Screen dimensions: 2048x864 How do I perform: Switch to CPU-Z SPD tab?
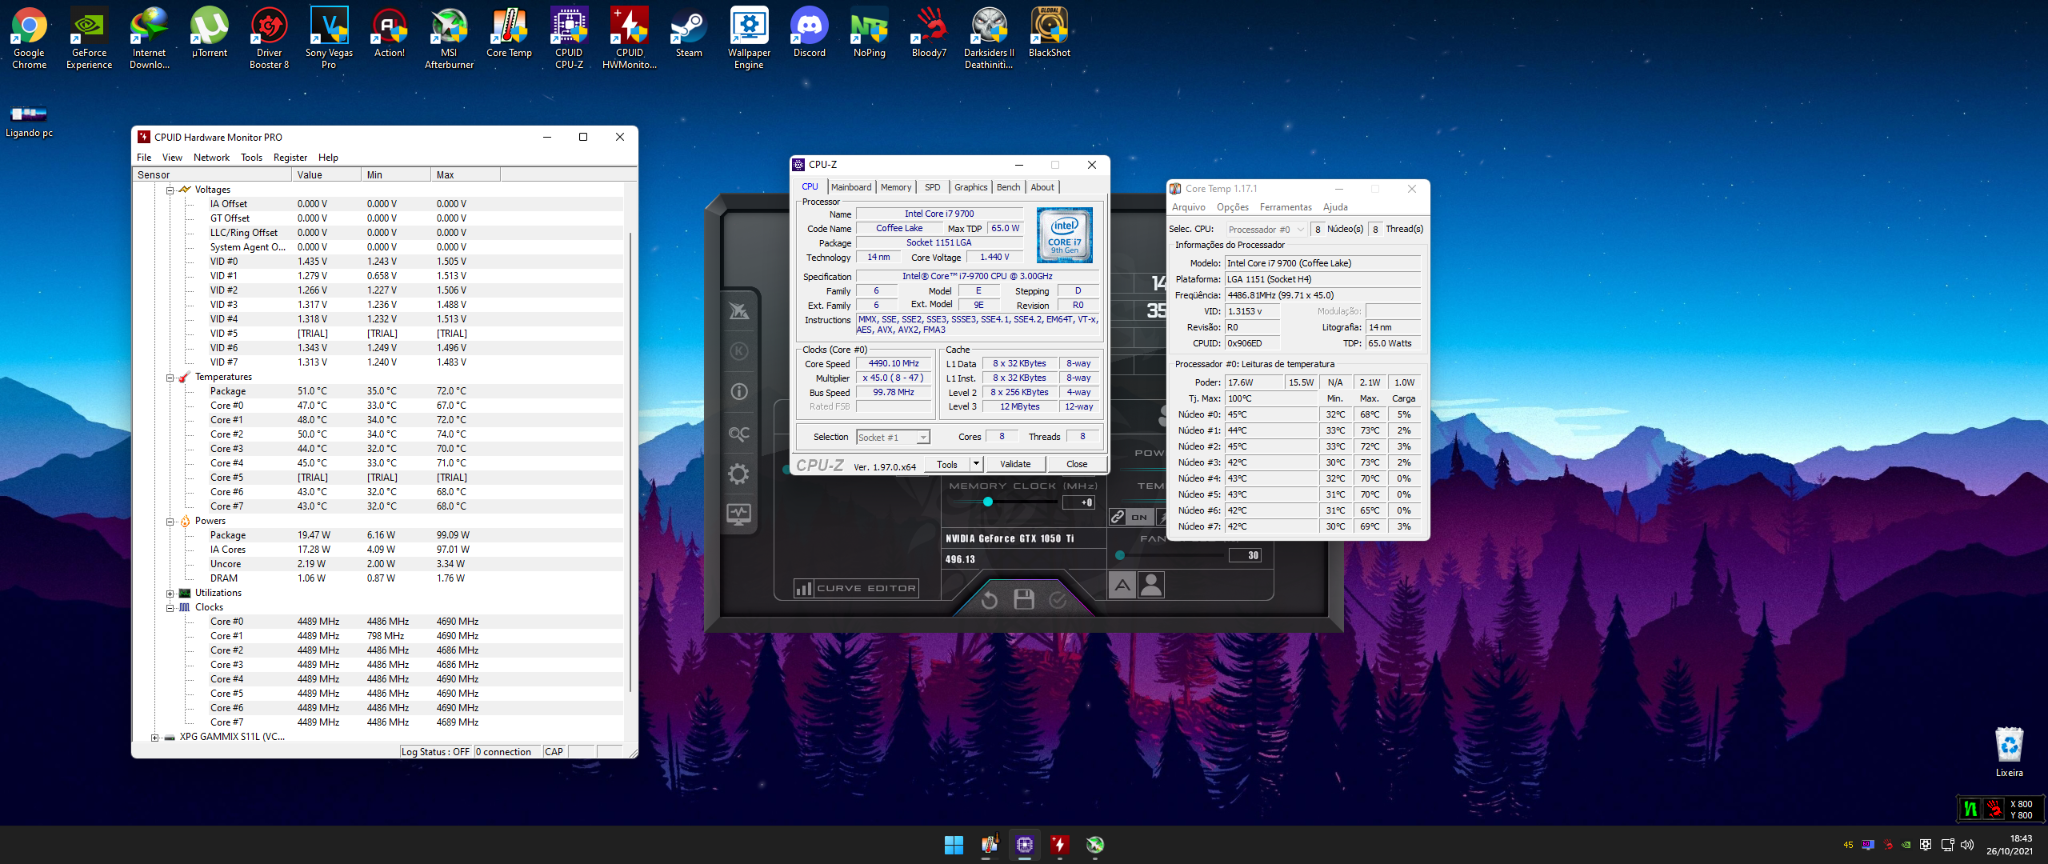(x=932, y=187)
